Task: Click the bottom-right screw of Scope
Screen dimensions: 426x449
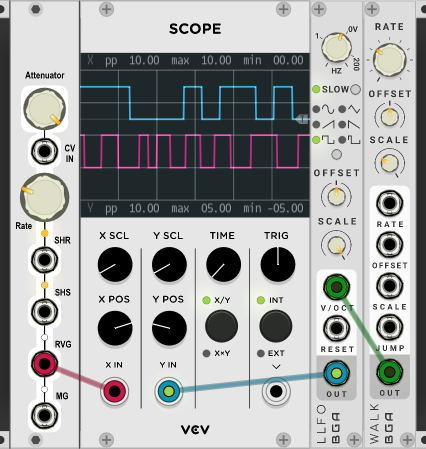Action: [x=283, y=440]
